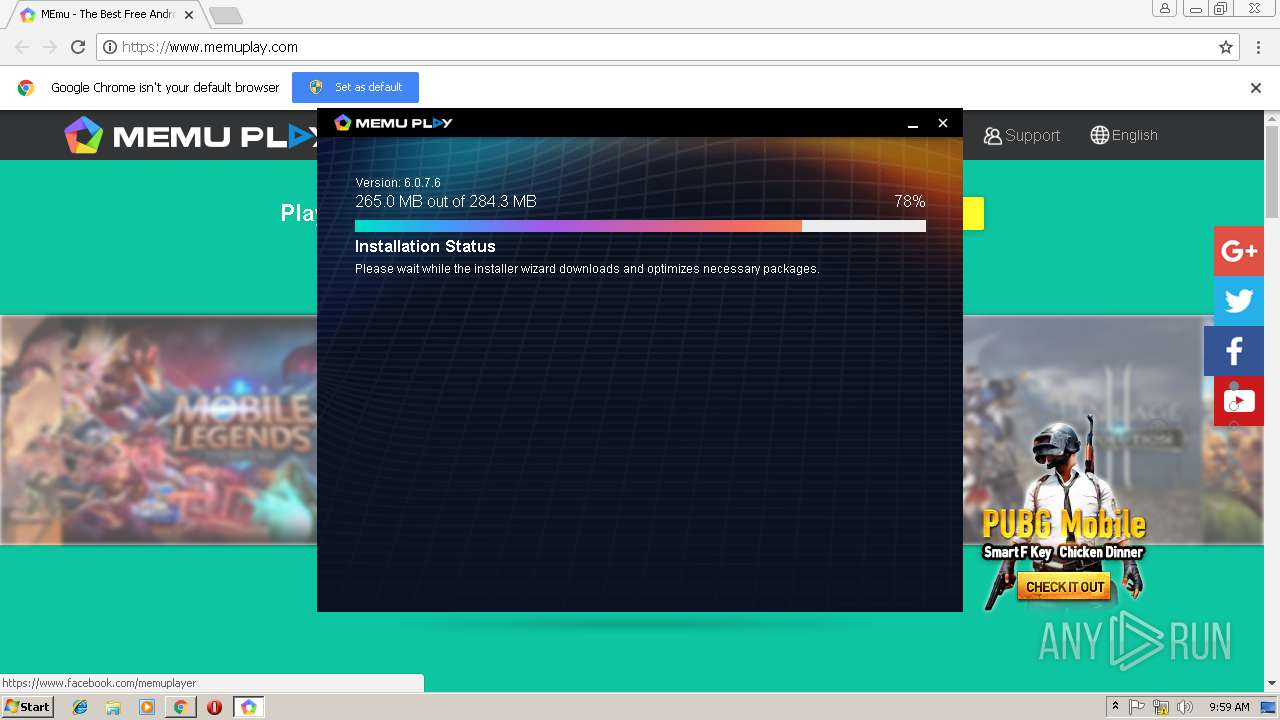
Task: Dismiss the default browser notification bar
Action: [1256, 88]
